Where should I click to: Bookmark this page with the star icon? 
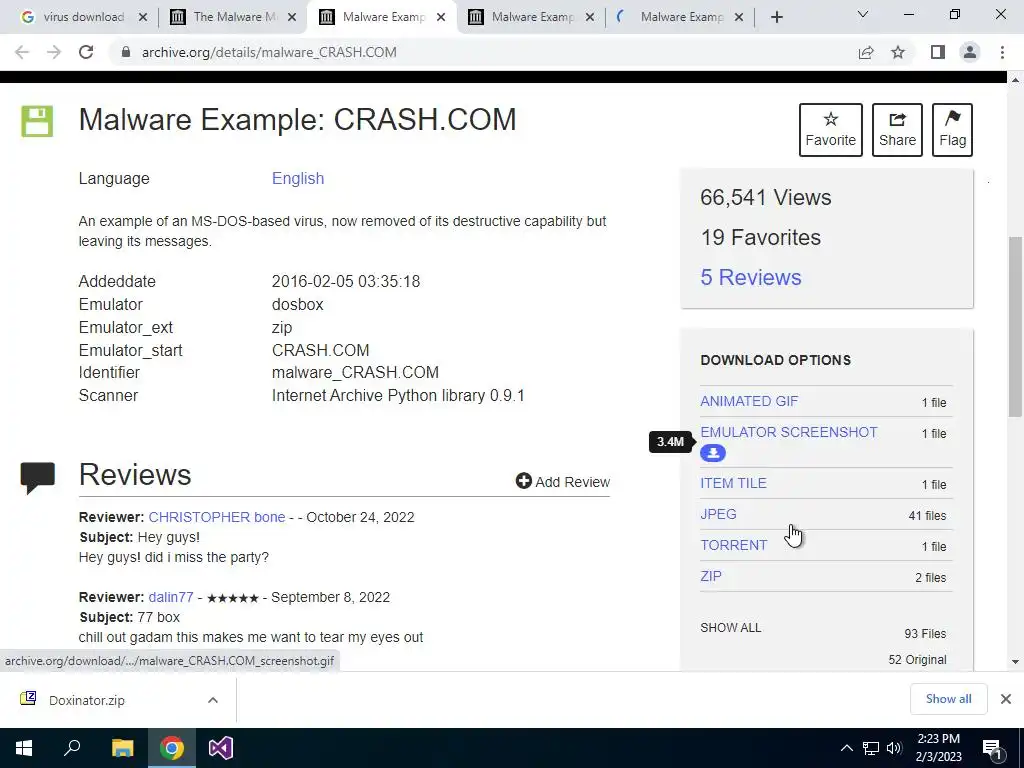(898, 52)
